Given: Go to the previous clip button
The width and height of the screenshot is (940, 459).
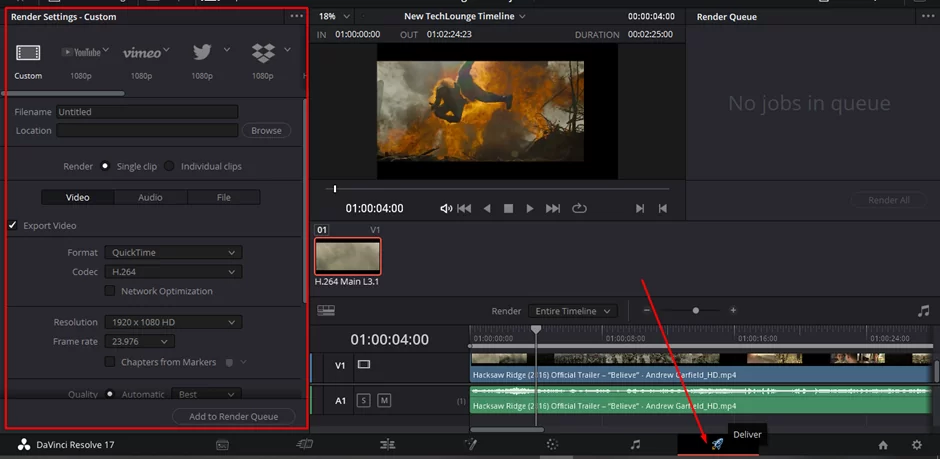Looking at the screenshot, I should [662, 209].
